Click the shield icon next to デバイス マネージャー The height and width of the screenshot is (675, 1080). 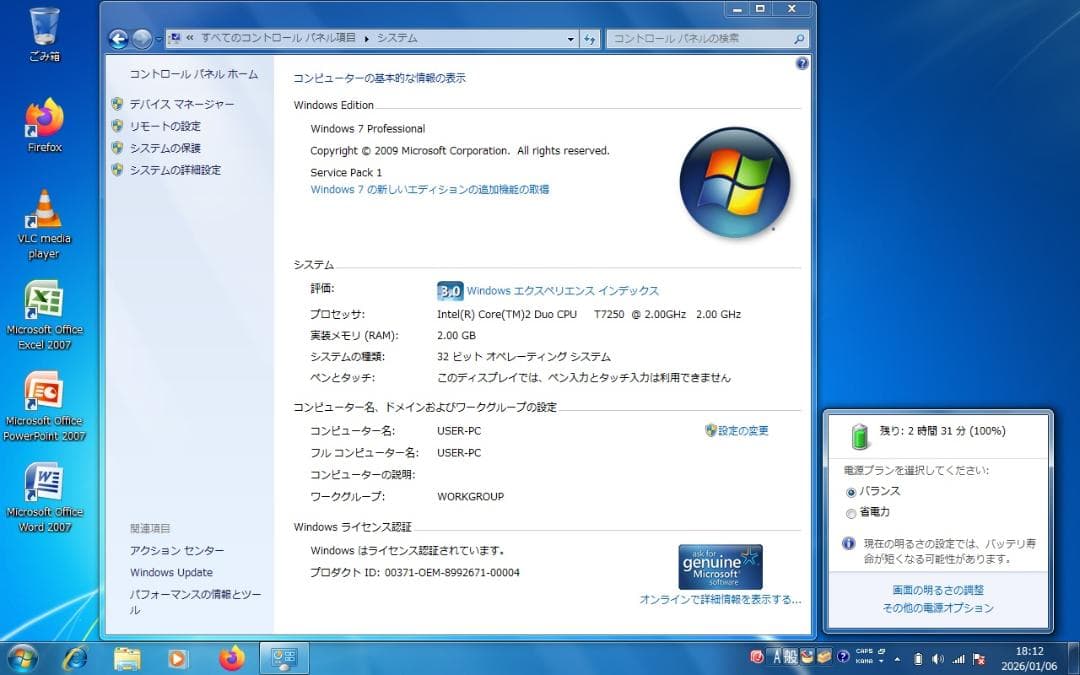tap(117, 104)
